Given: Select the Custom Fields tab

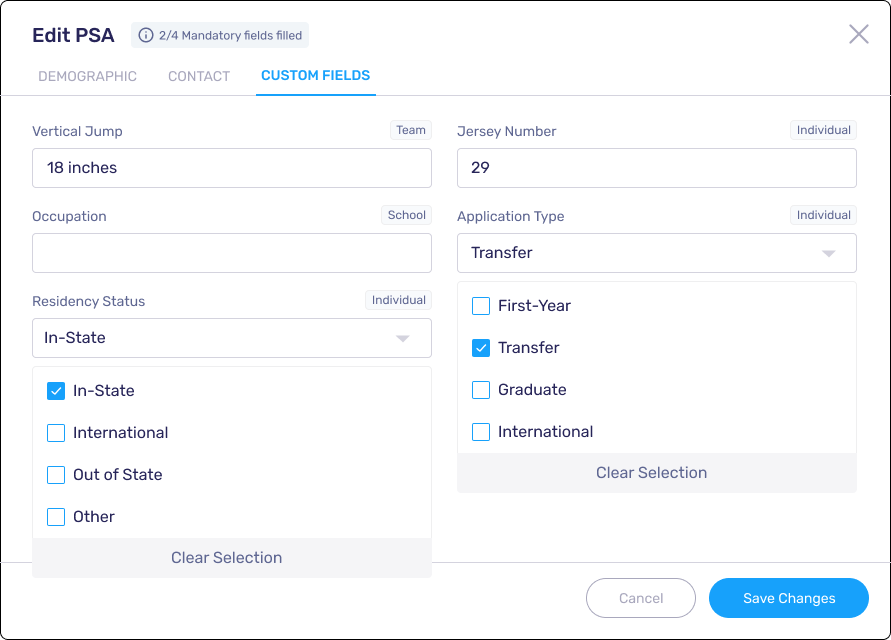Looking at the screenshot, I should [x=315, y=76].
